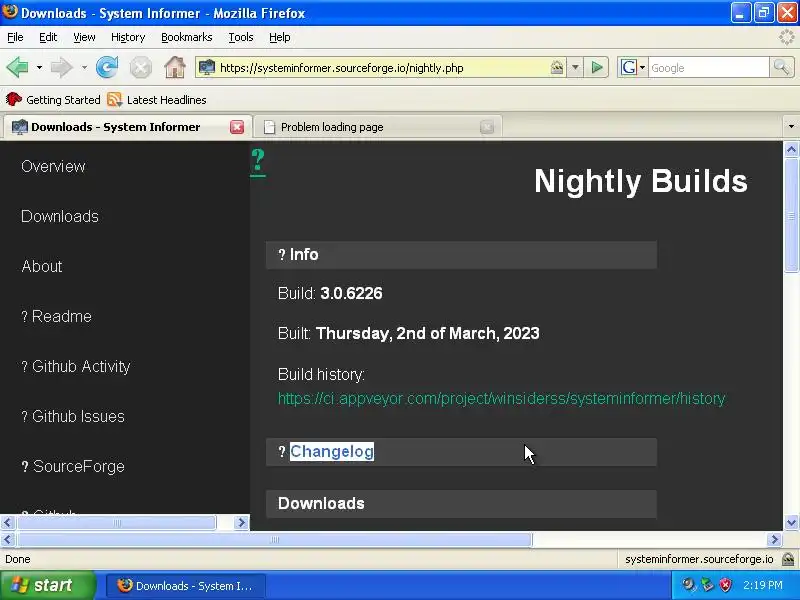This screenshot has height=600, width=800.
Task: Click the padlock icon in the address bar
Action: pyautogui.click(x=557, y=67)
